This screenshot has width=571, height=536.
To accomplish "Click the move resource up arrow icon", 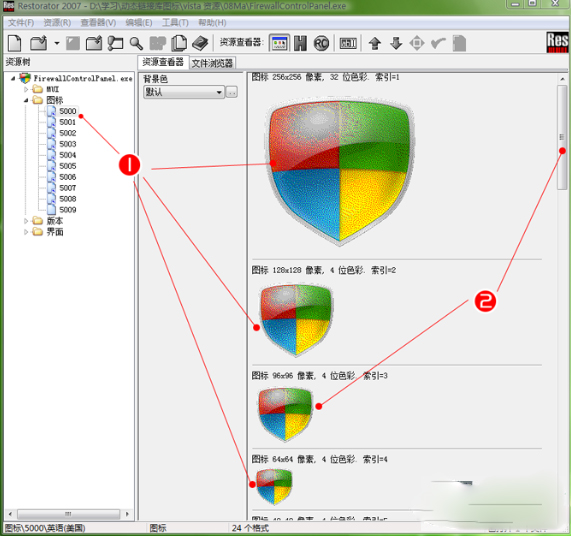I will coord(375,43).
